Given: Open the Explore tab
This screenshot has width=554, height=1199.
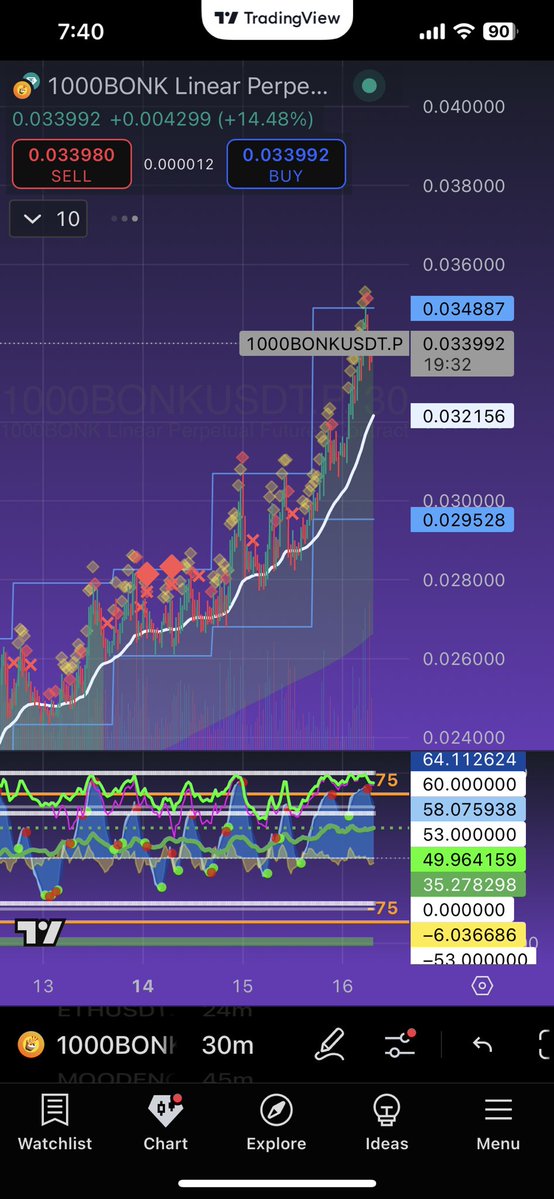Looking at the screenshot, I should click(x=276, y=1123).
